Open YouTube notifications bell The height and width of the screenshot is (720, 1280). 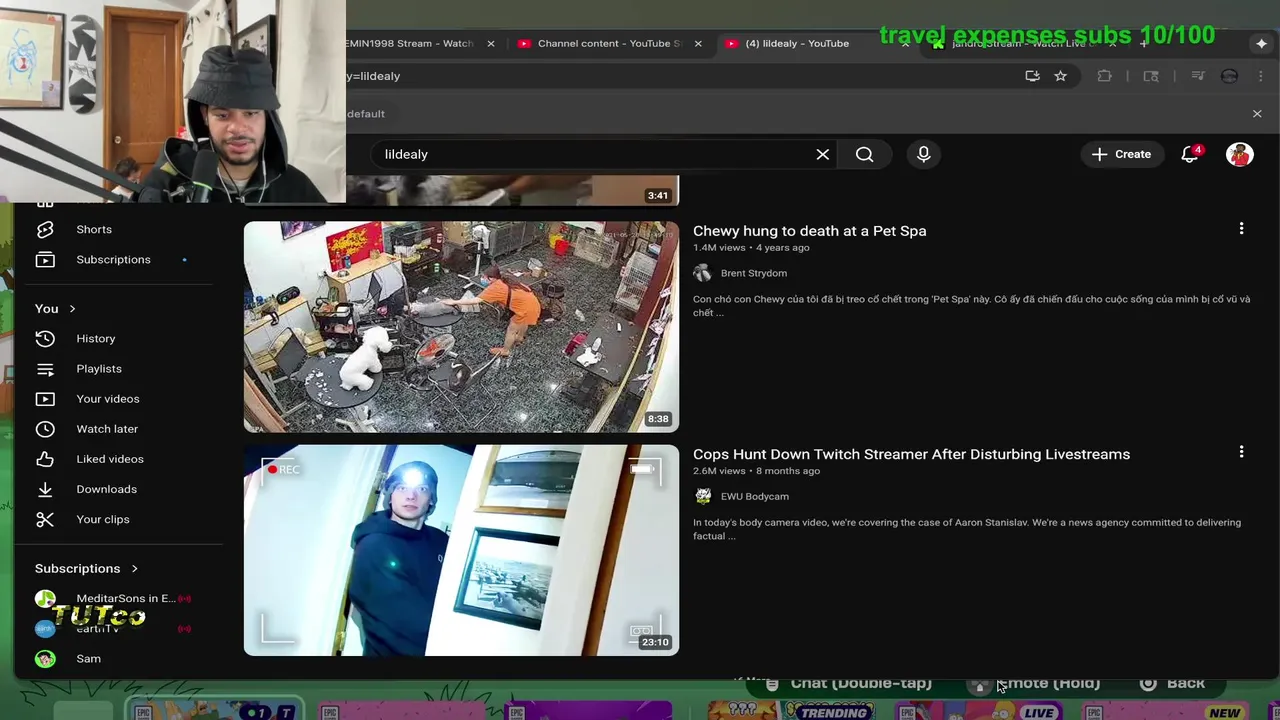(1190, 154)
